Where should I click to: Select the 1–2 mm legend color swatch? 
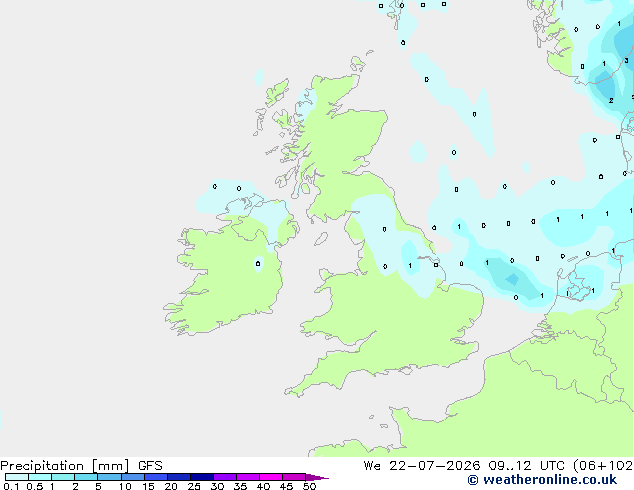coord(63,477)
